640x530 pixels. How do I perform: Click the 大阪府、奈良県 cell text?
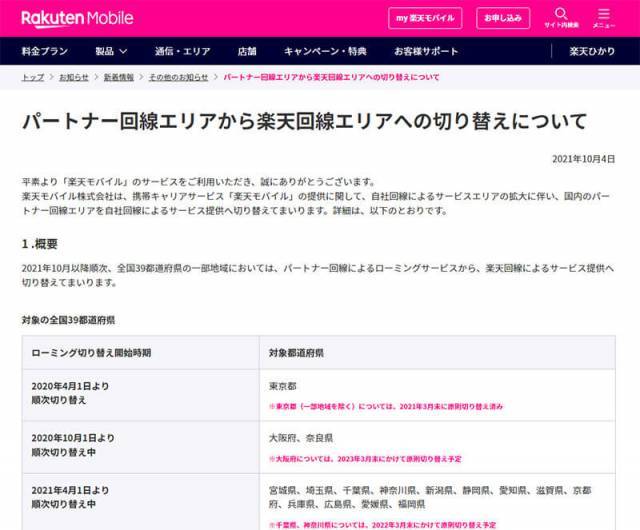click(x=301, y=438)
